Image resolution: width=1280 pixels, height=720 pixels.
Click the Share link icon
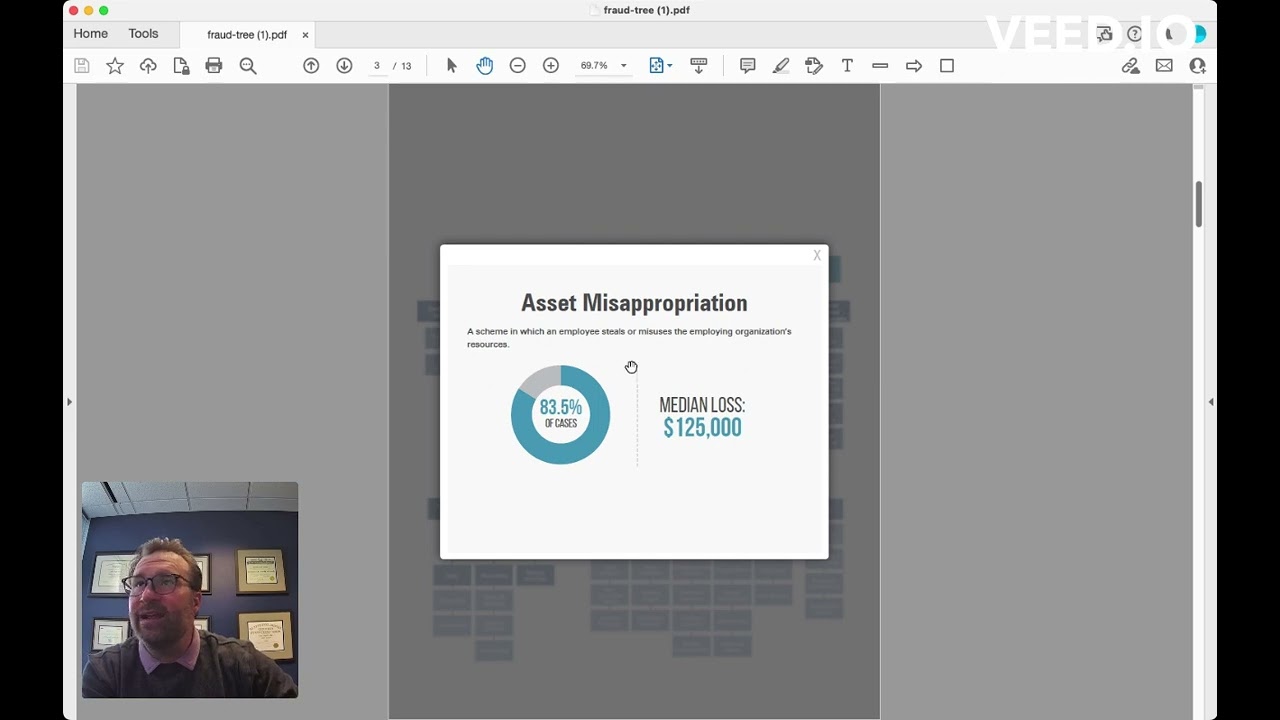(x=1131, y=66)
